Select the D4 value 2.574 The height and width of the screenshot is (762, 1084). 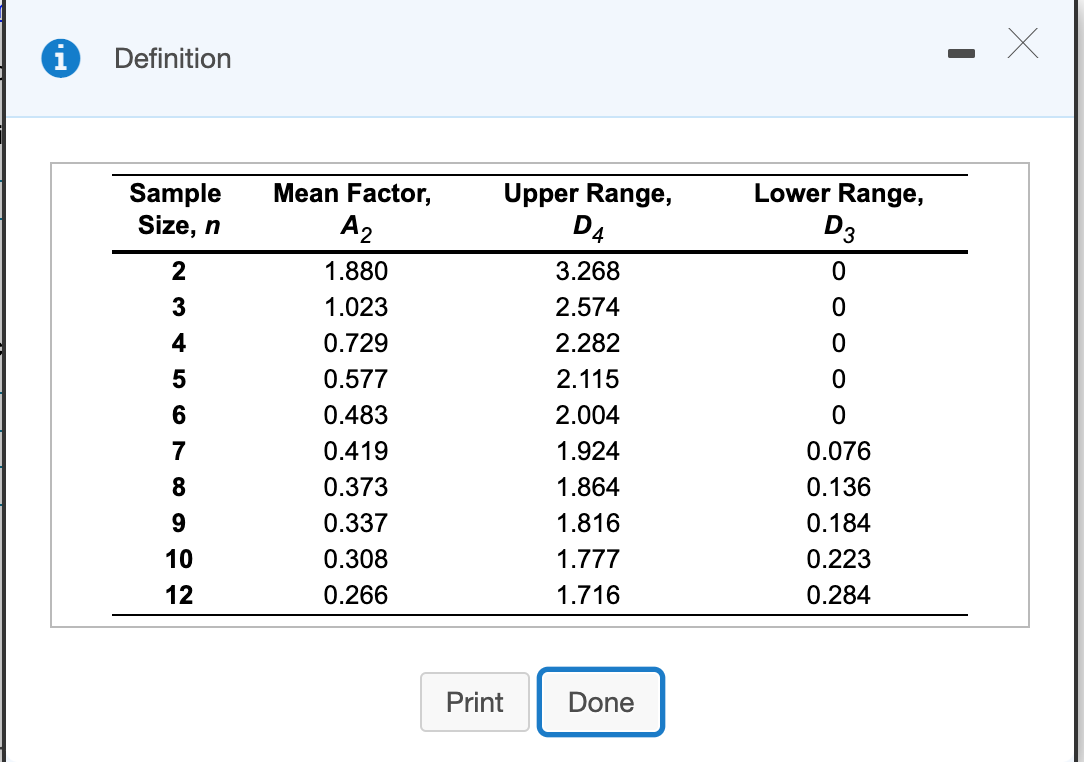coord(590,307)
